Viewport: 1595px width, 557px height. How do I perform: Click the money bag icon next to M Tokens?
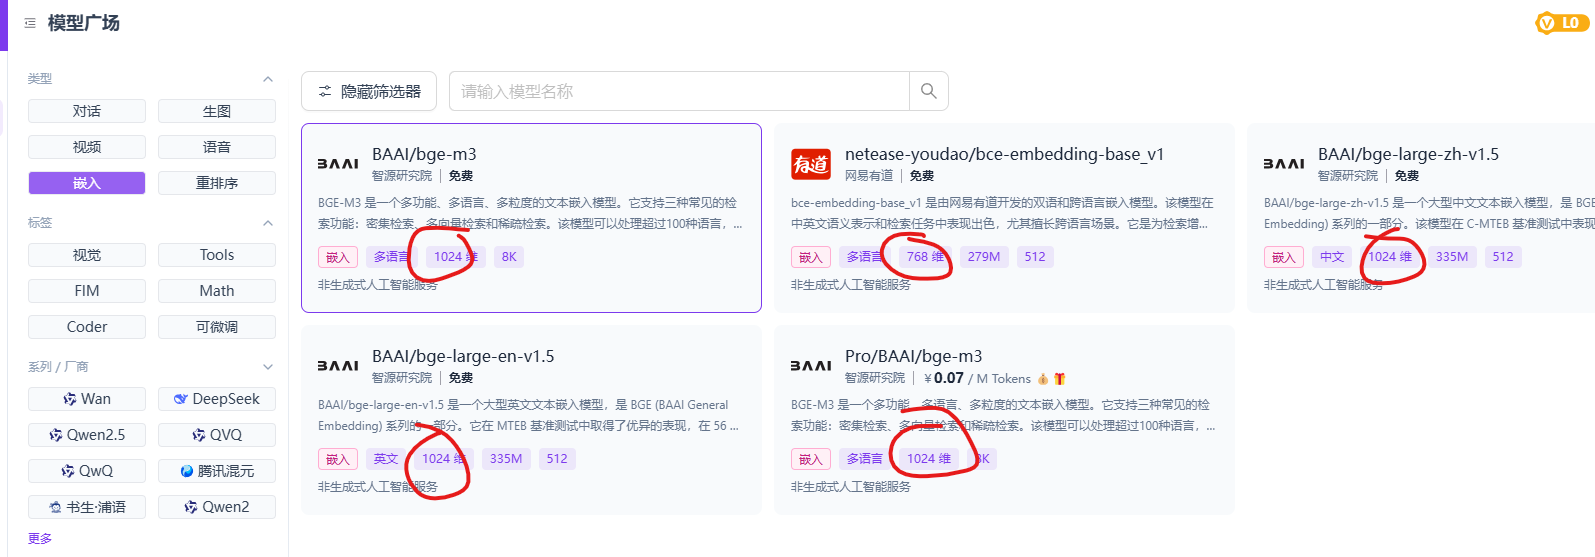click(1043, 379)
